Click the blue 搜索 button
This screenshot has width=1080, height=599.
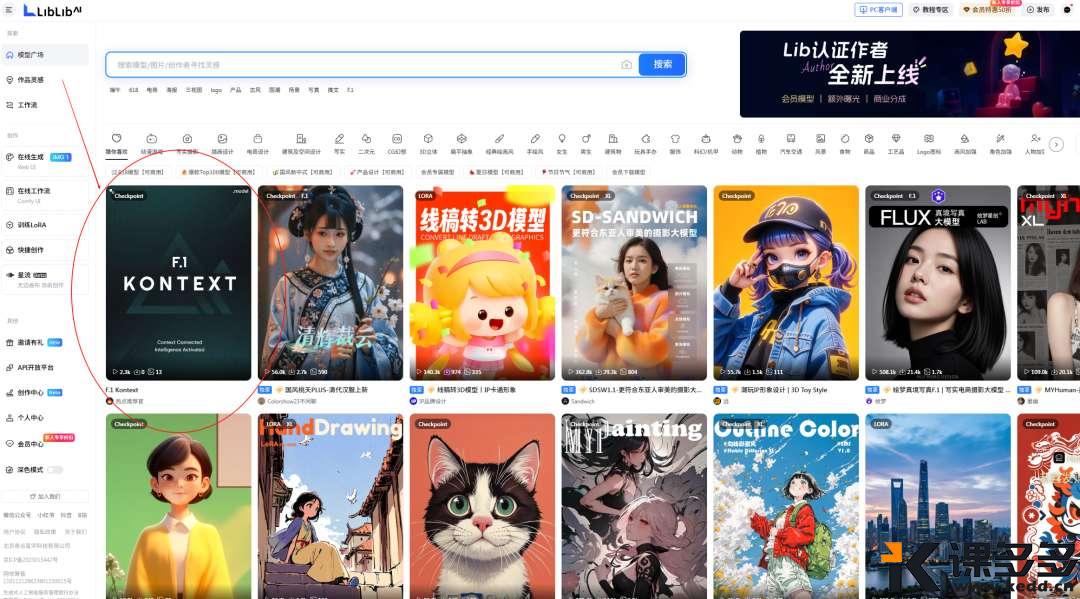point(662,64)
